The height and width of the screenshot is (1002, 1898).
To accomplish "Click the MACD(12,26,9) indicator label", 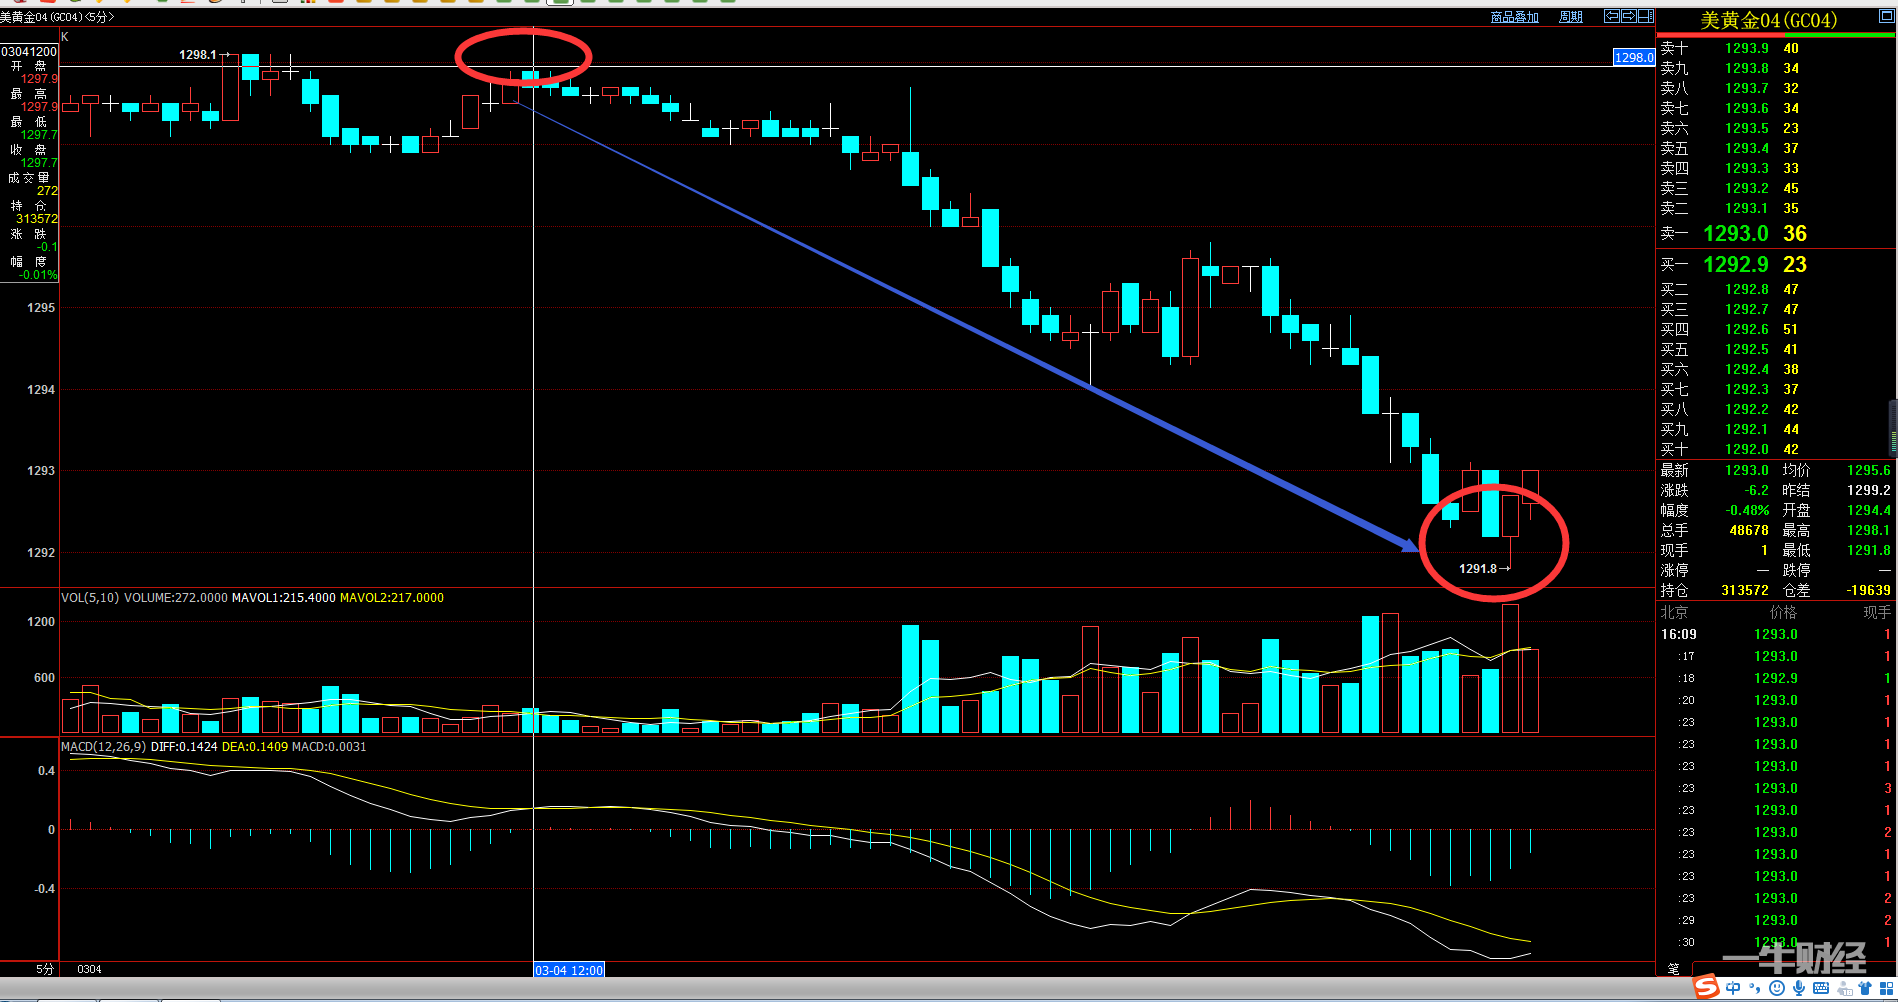I will tap(104, 747).
